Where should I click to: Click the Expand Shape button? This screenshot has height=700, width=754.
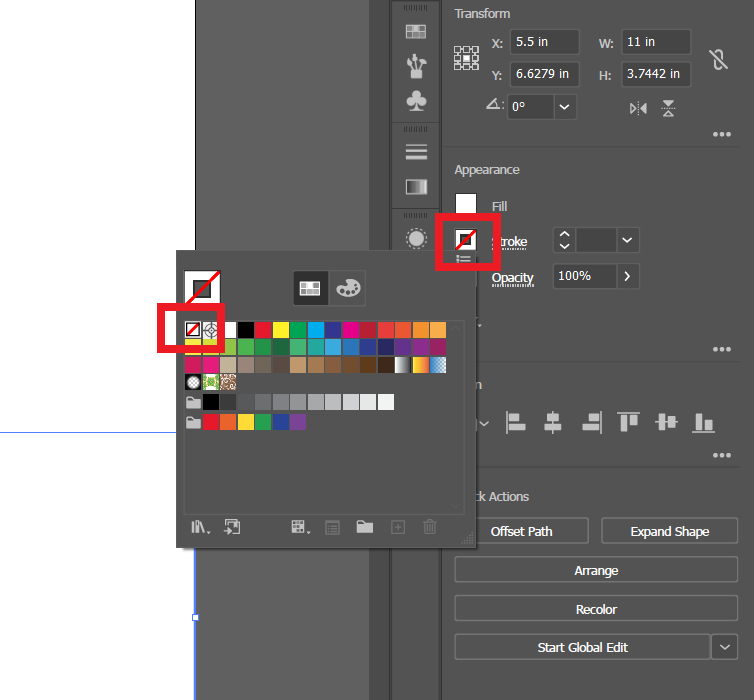tap(669, 531)
